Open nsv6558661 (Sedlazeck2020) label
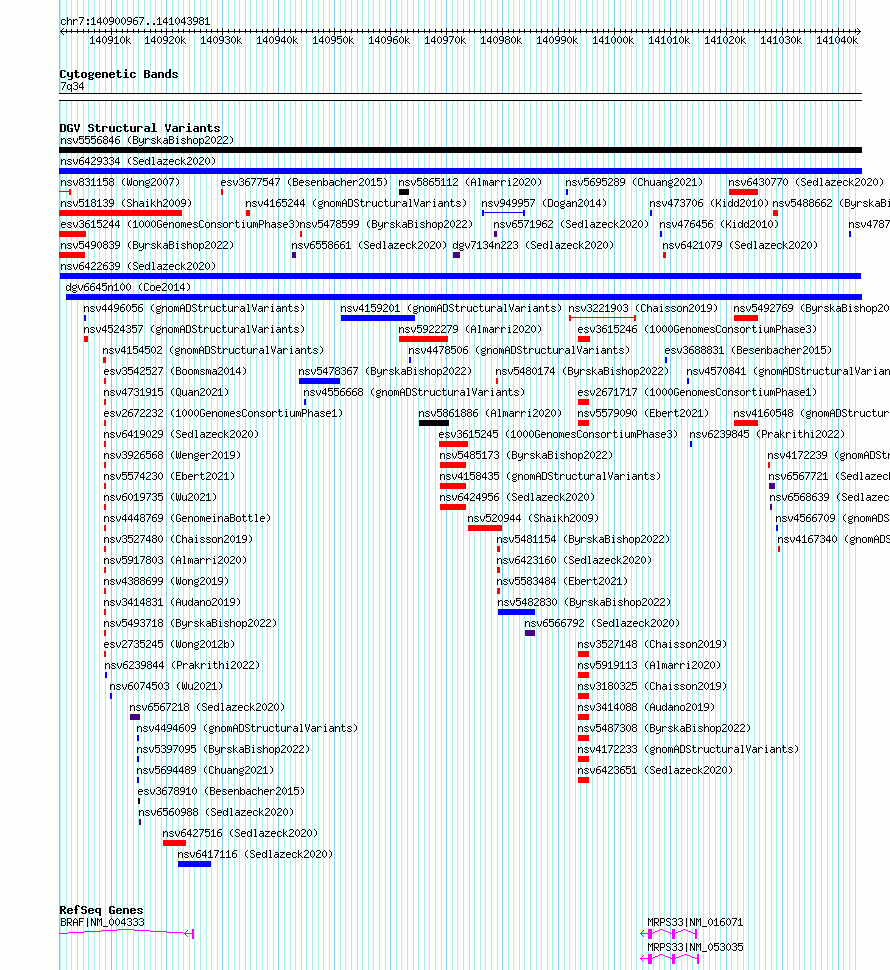Screen dimensions: 890x970 click(369, 245)
